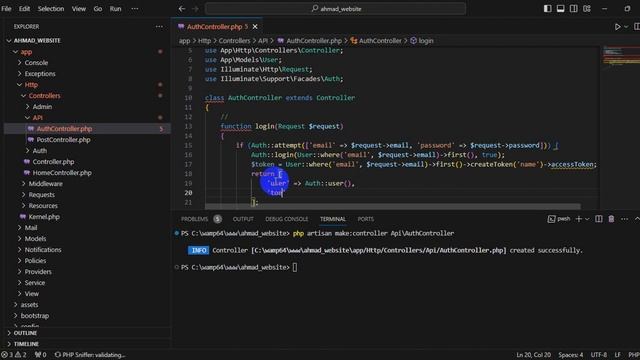Screen dimensions: 640x360
Task: Expand the OUTLINE section
Action: [x=25, y=333]
